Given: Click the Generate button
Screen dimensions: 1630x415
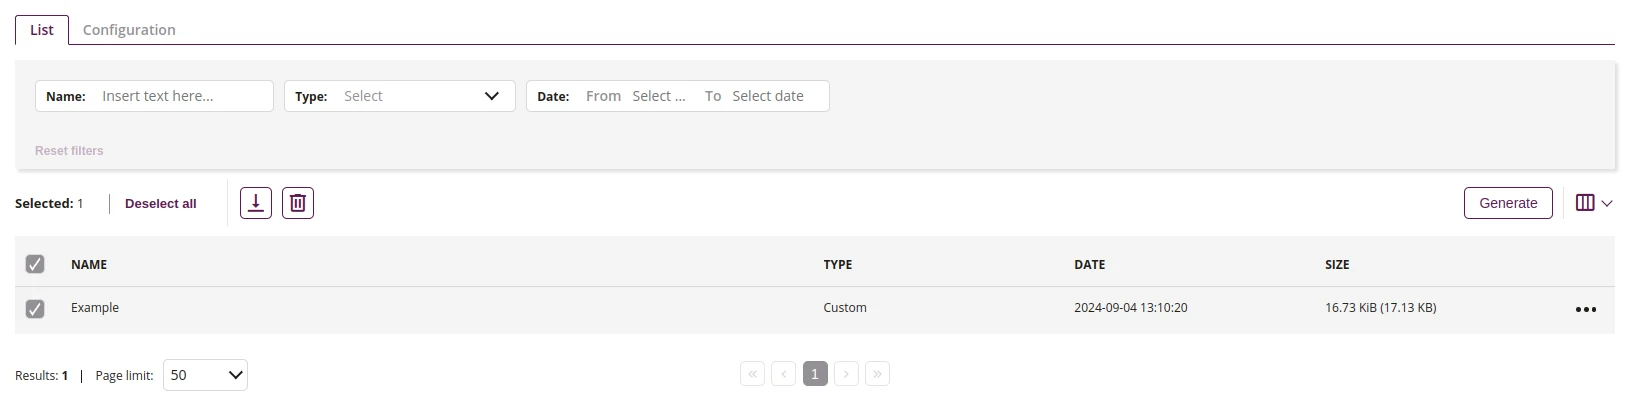Looking at the screenshot, I should [1508, 203].
